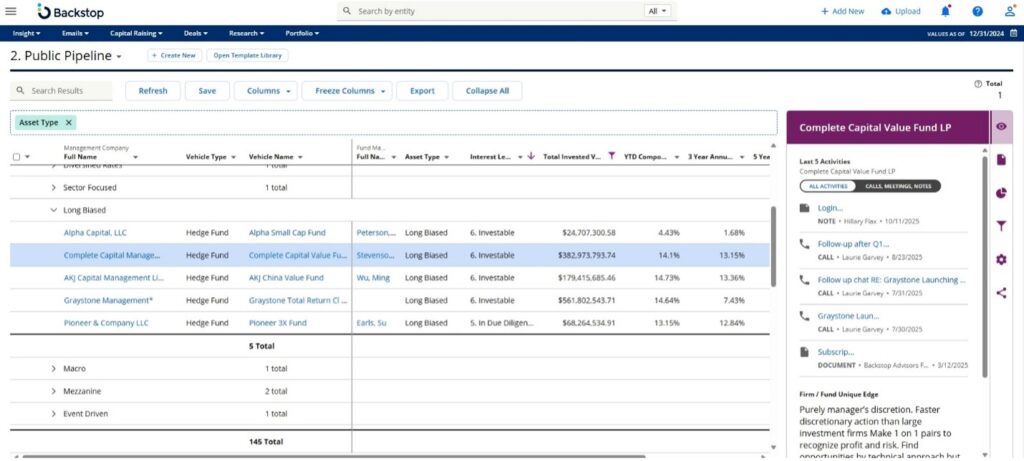Open the pie chart sidebar icon
The width and height of the screenshot is (1024, 461).
pyautogui.click(x=1002, y=193)
